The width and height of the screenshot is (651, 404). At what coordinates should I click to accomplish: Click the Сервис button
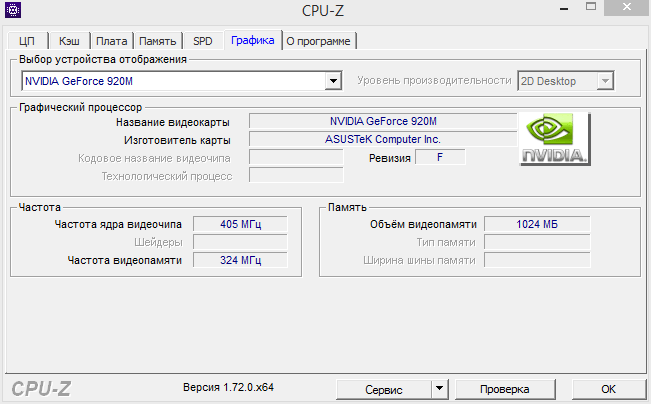[384, 389]
